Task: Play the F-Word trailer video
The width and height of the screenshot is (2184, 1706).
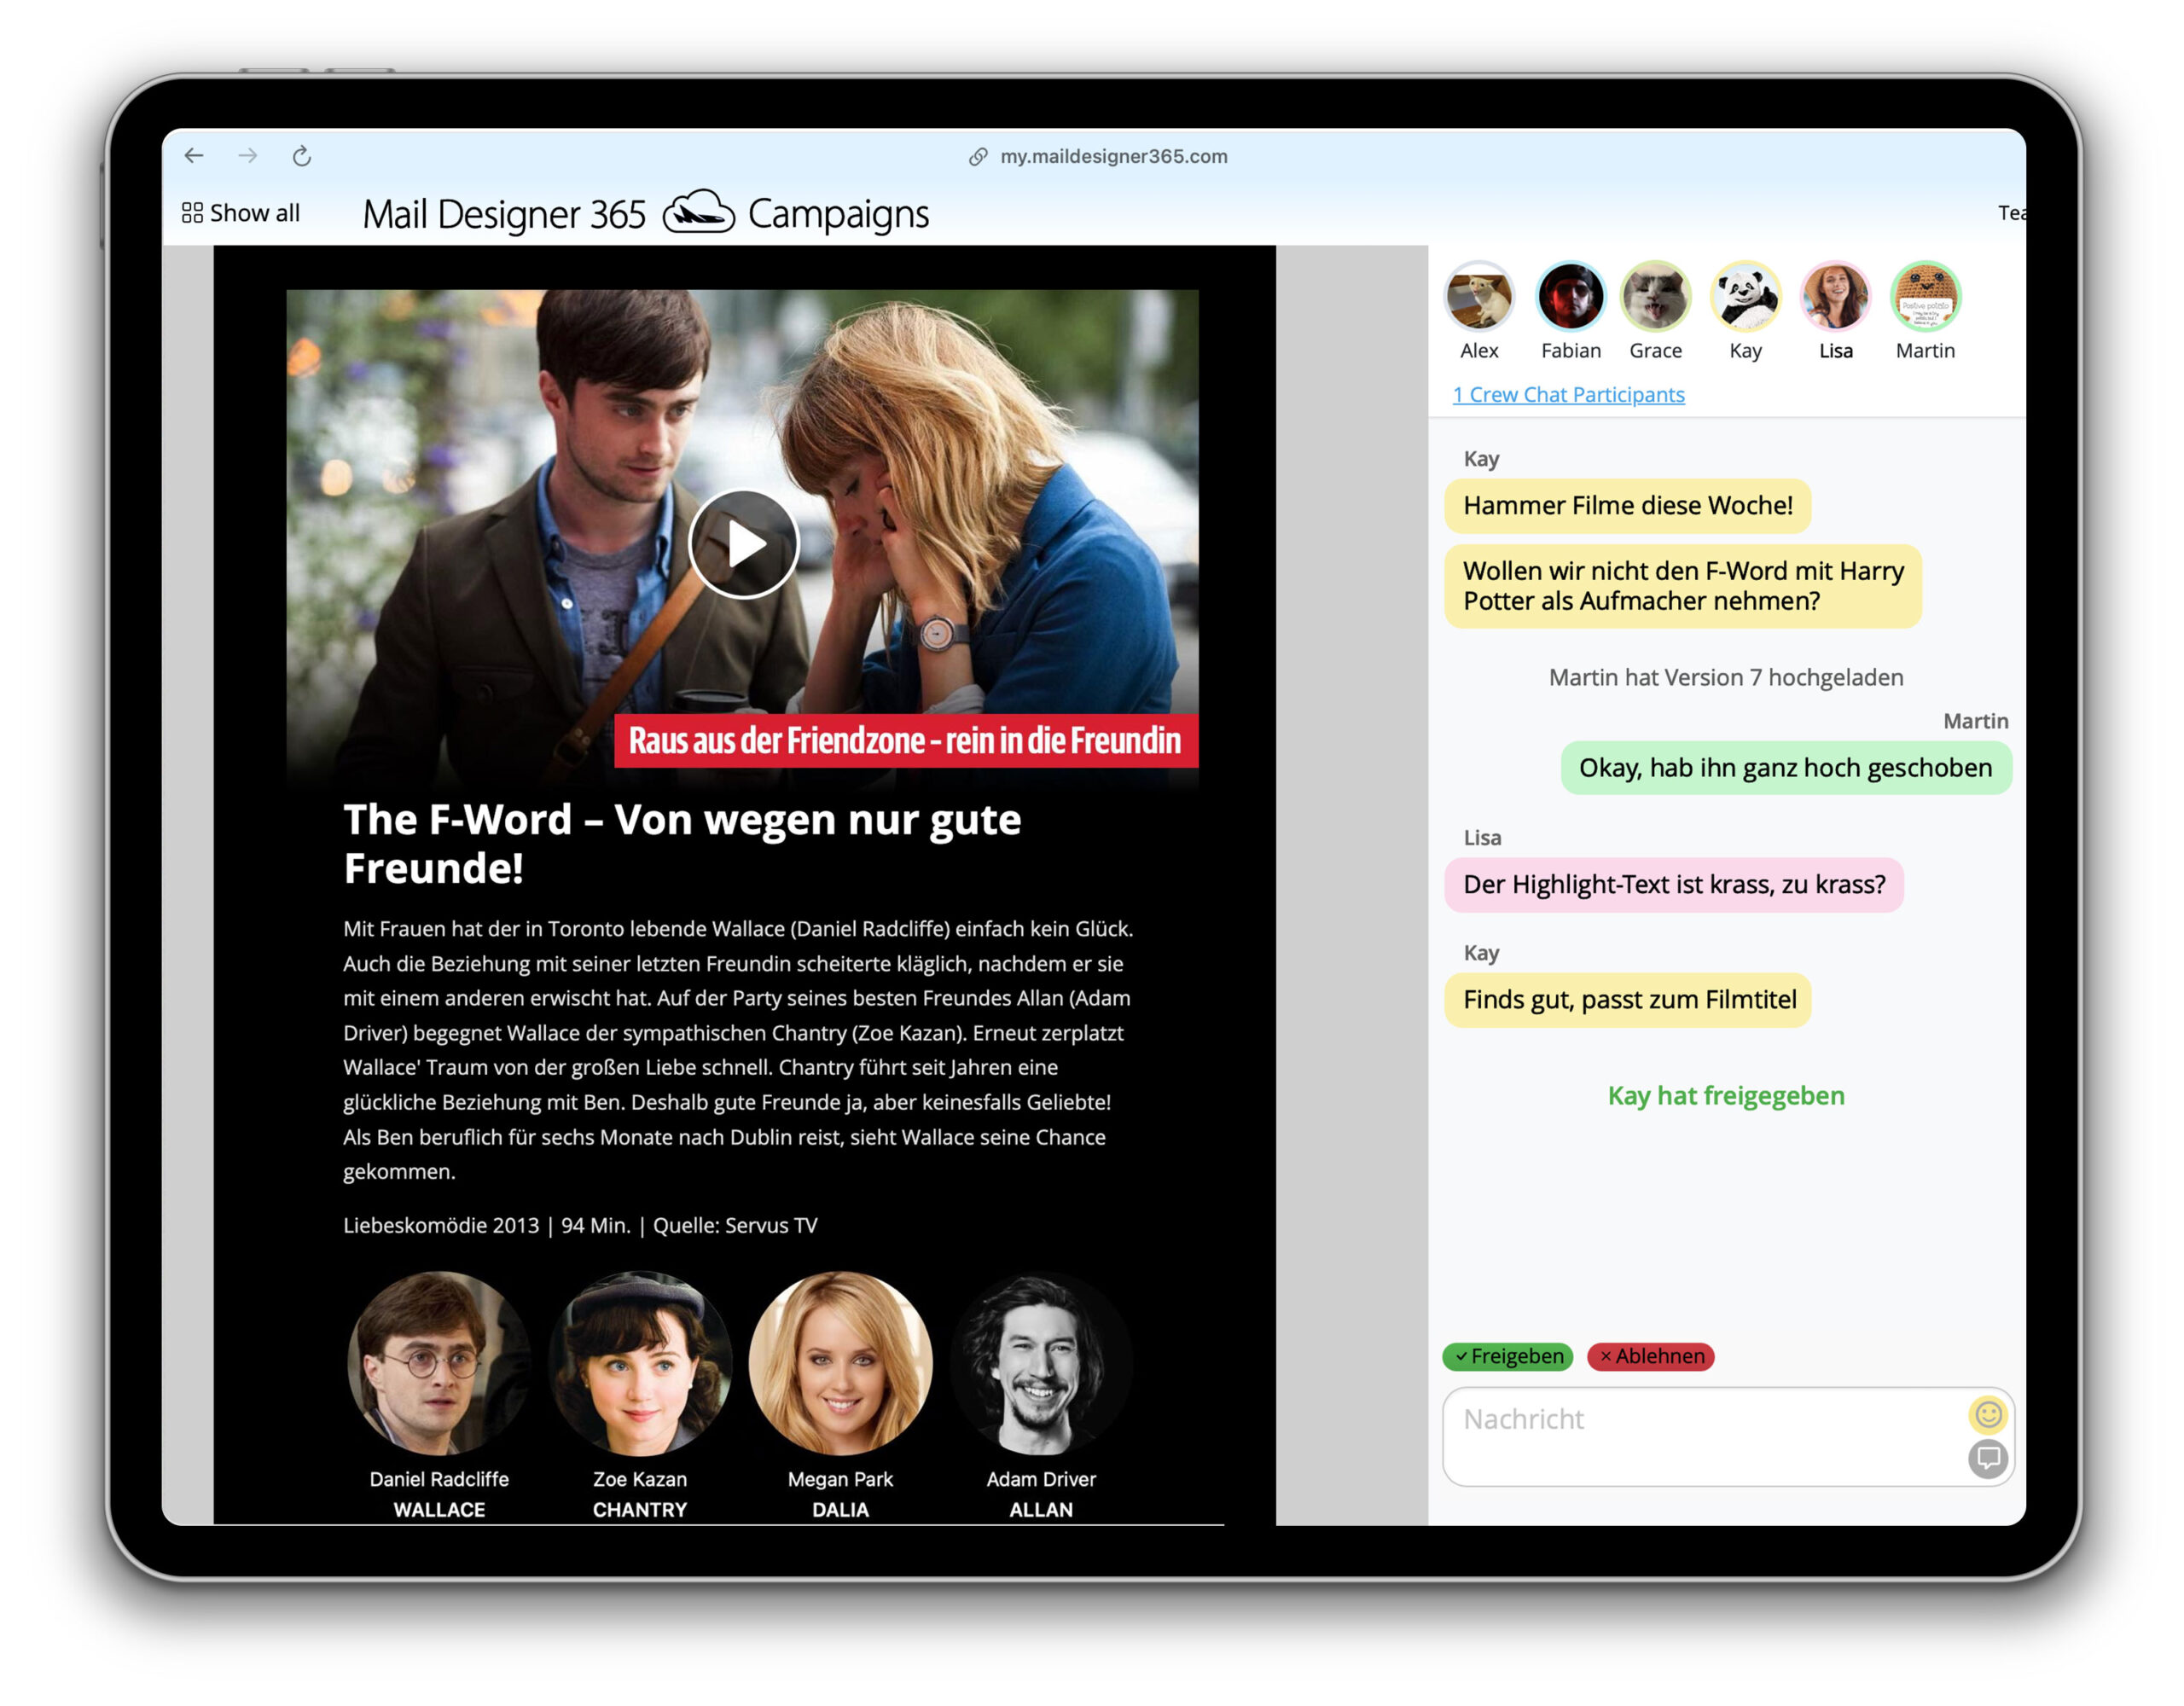Action: (743, 544)
